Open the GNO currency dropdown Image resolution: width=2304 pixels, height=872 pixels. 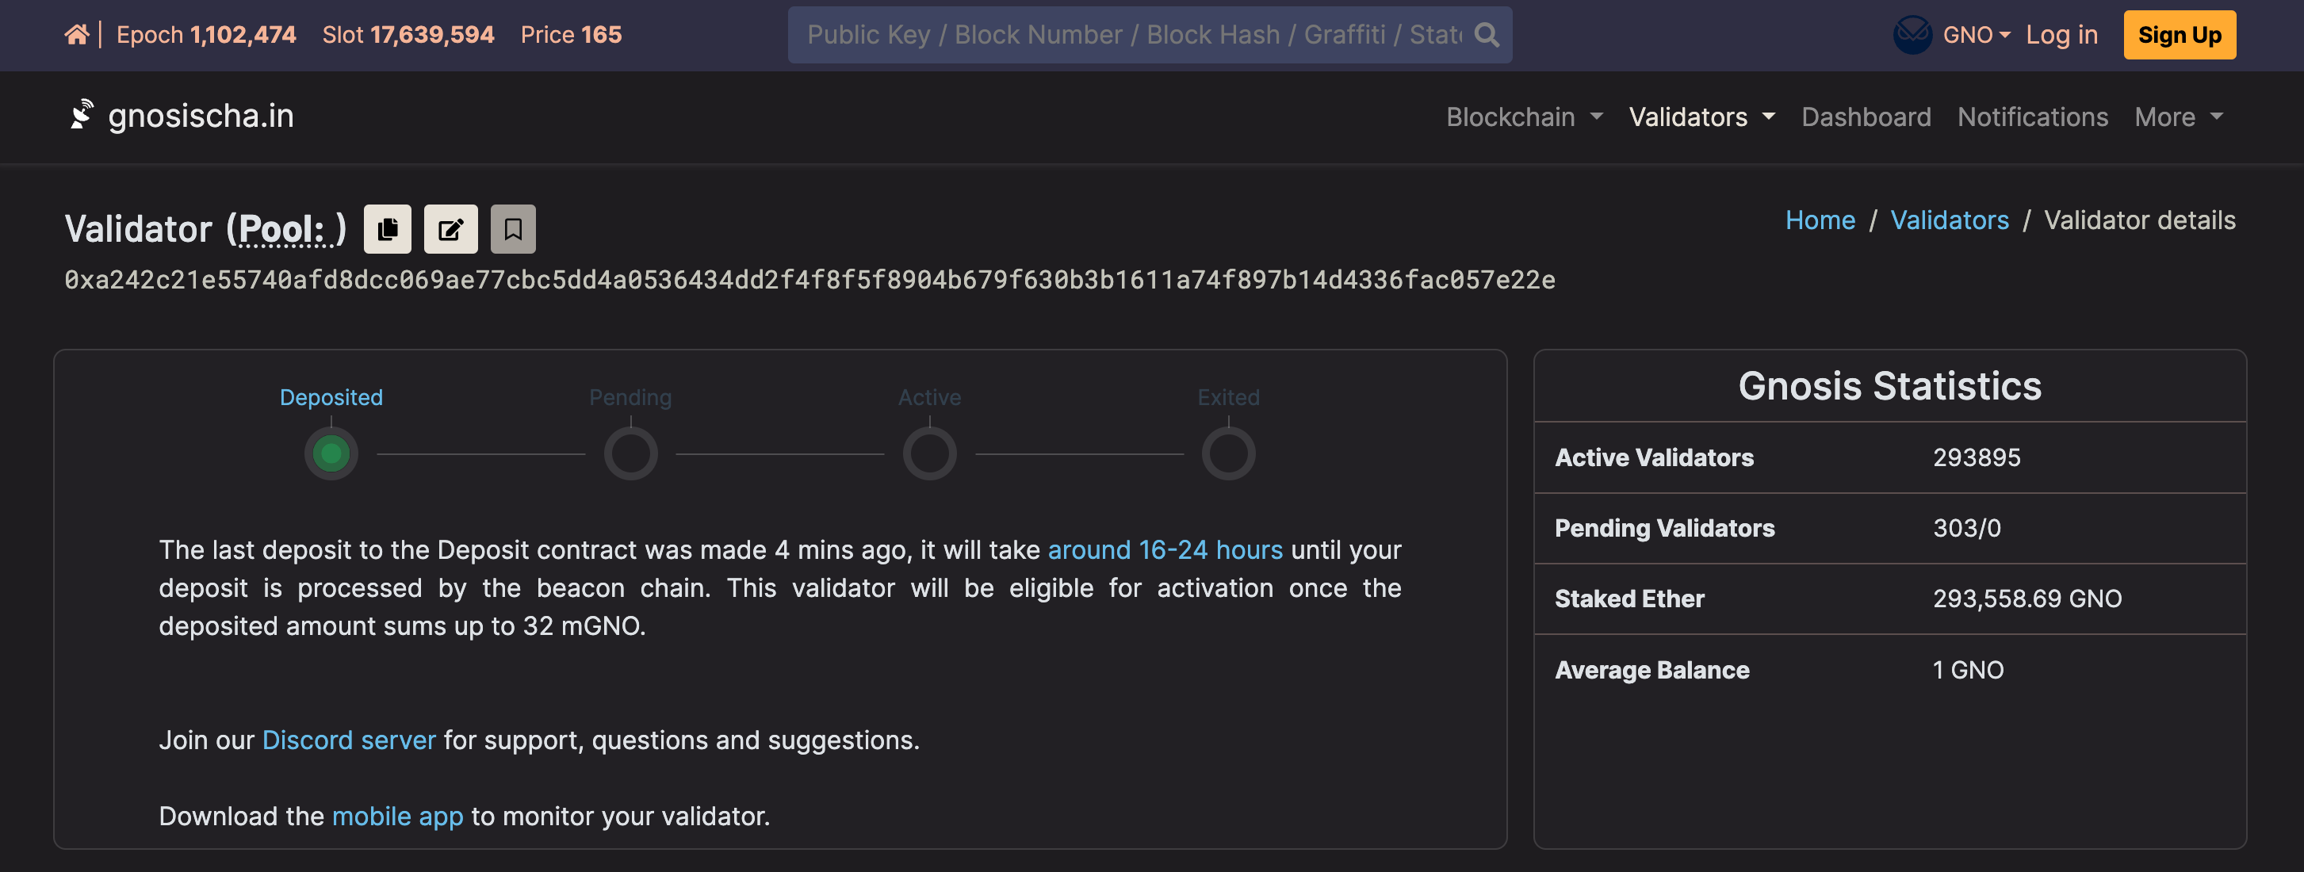(x=1976, y=35)
